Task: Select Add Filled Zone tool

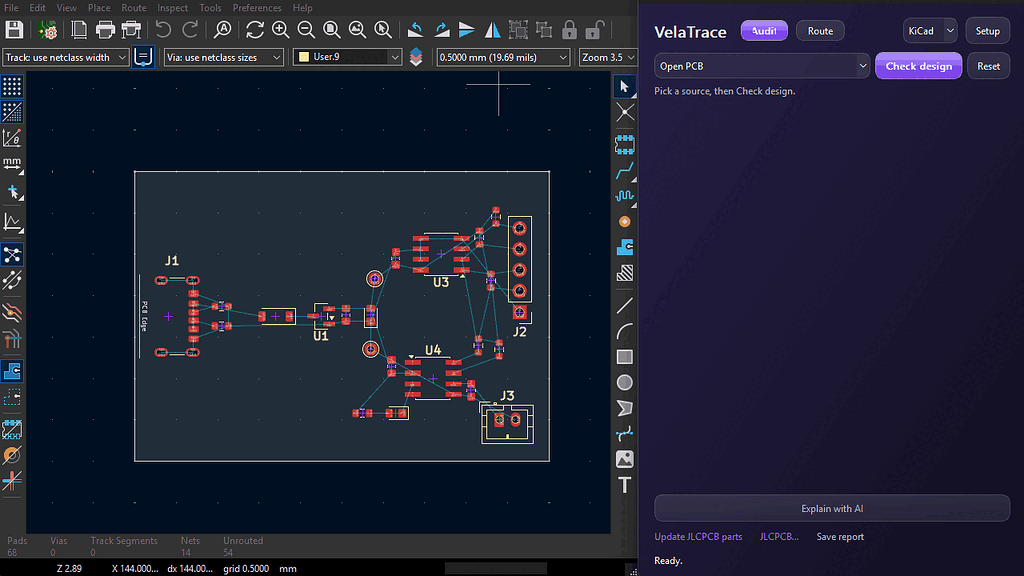Action: point(624,248)
